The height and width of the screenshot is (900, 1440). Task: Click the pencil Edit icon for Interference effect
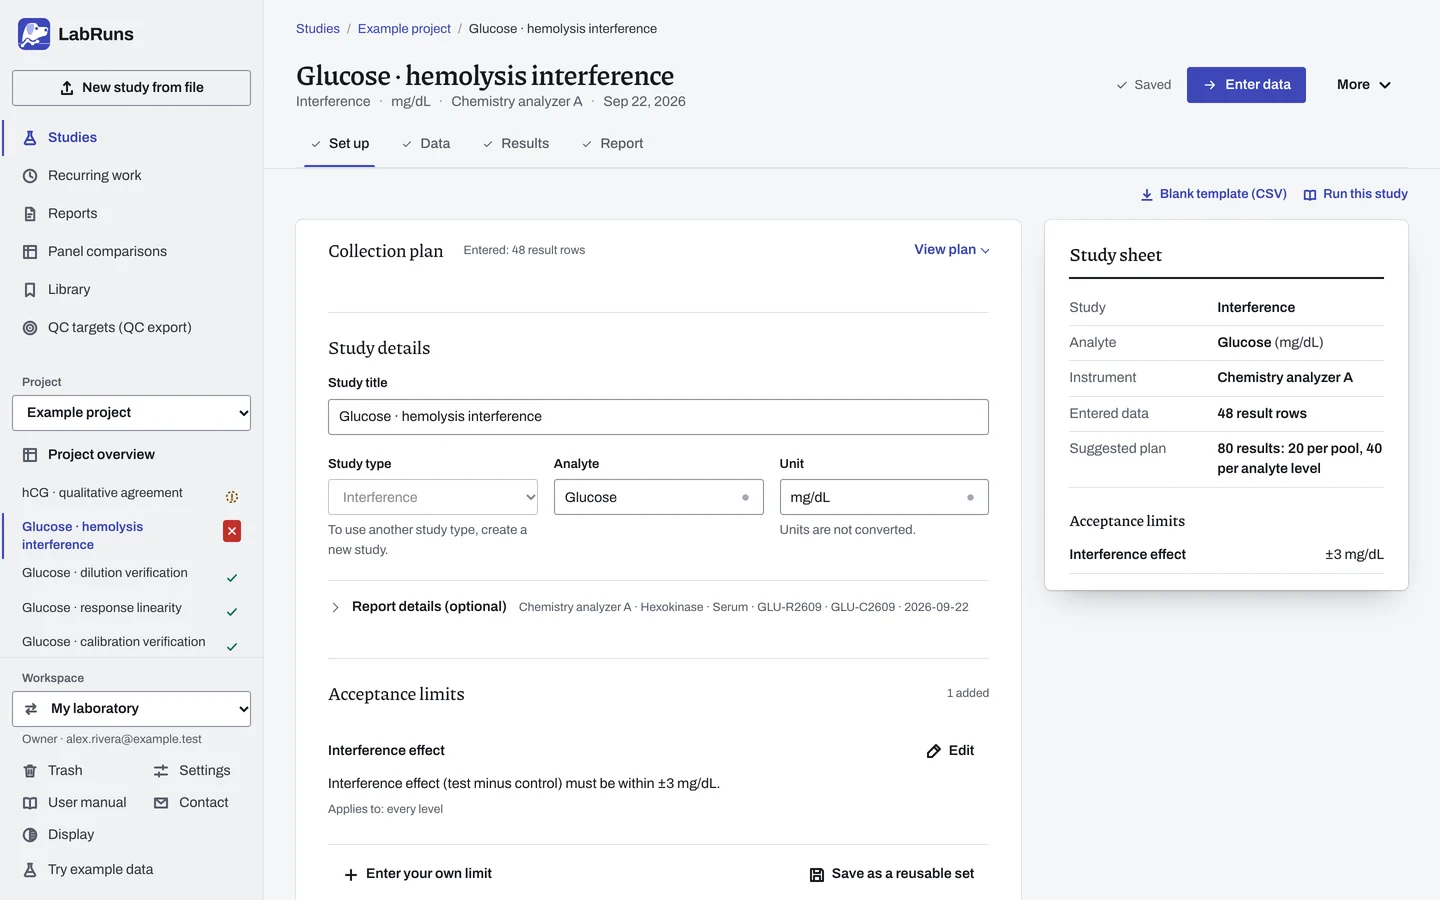933,751
